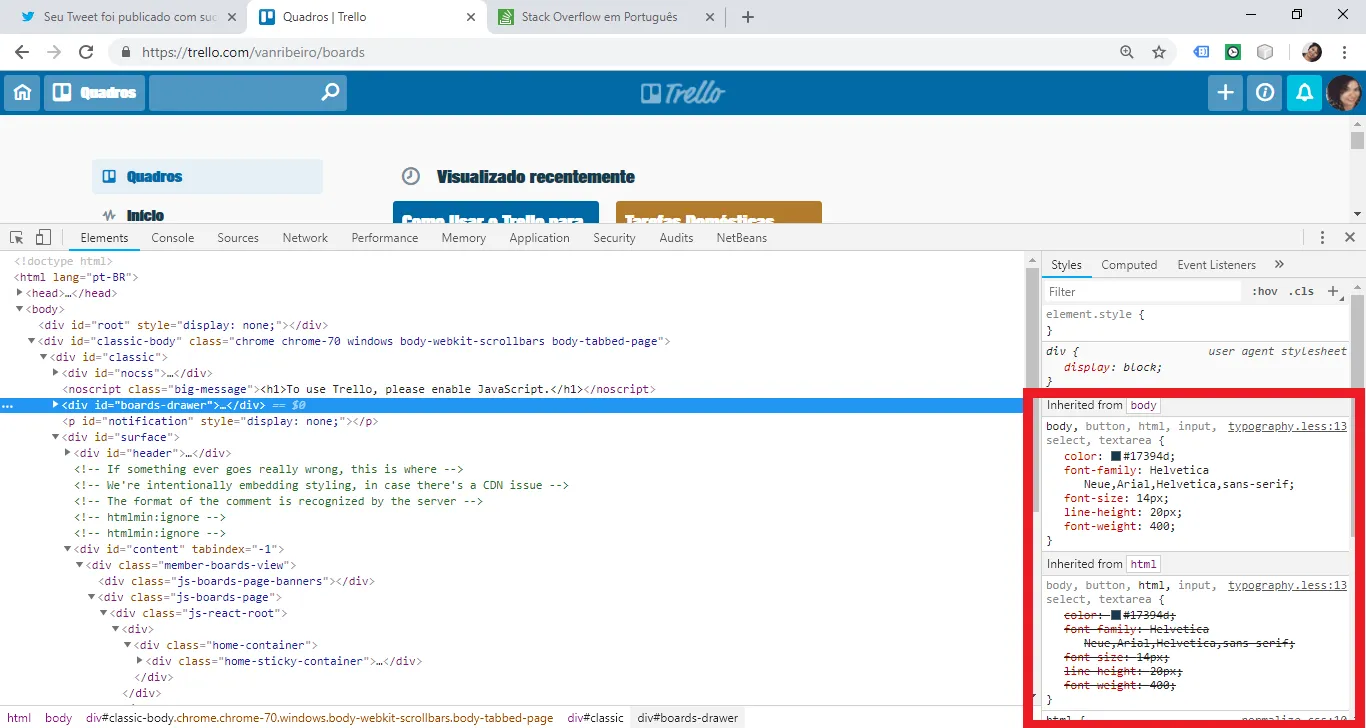This screenshot has height=728, width=1366.
Task: Bookmark this page with star icon
Action: (x=1159, y=52)
